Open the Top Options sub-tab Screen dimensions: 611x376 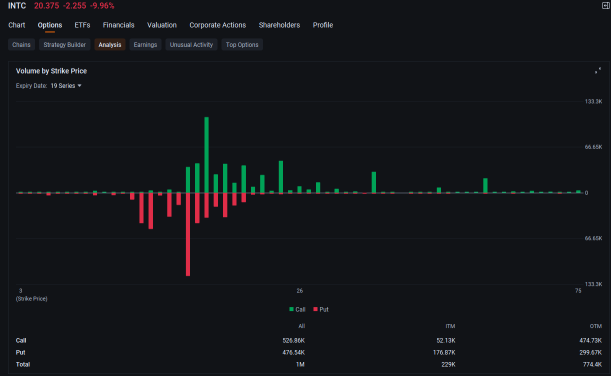click(x=242, y=45)
